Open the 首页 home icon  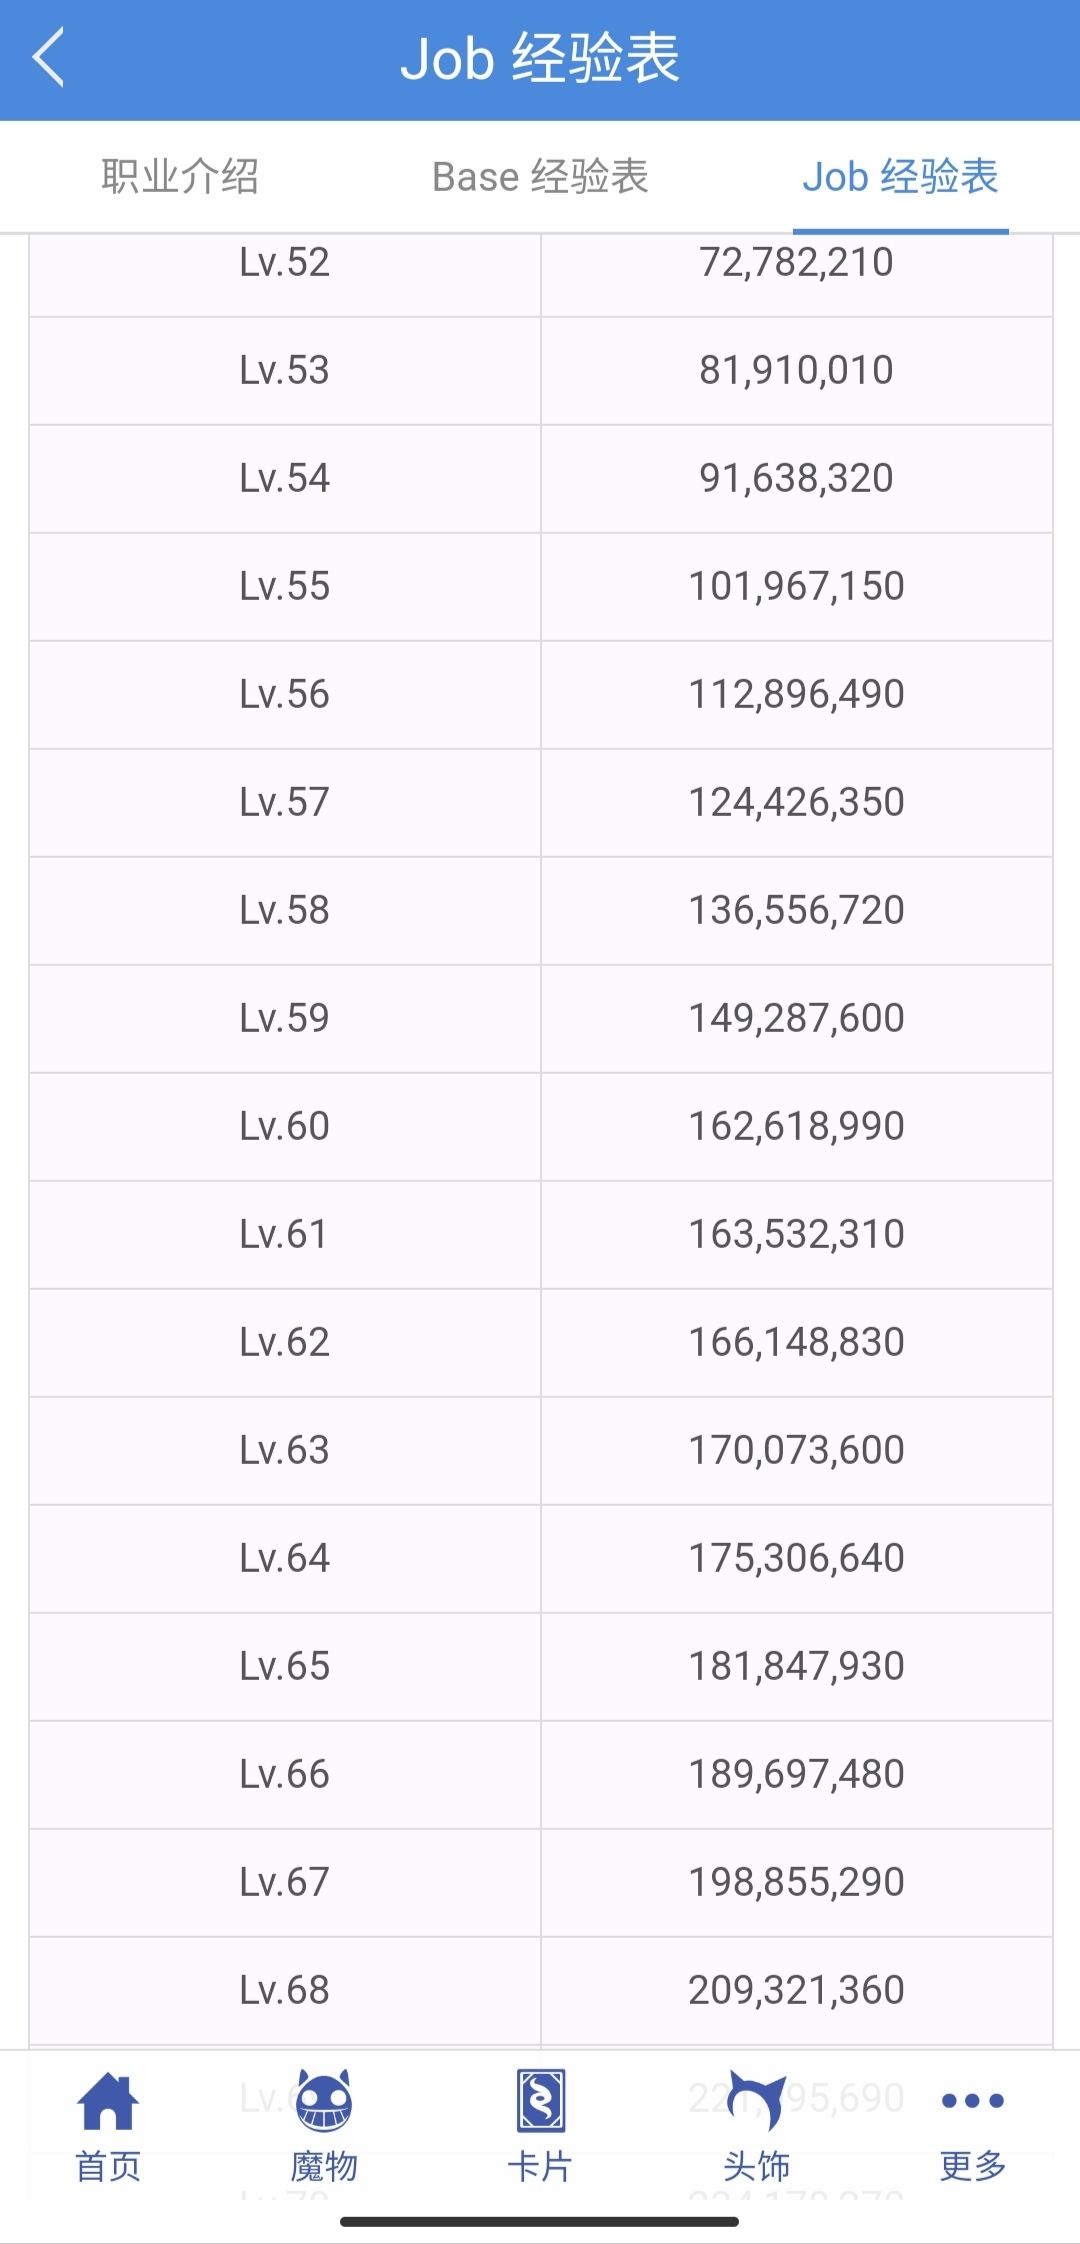pyautogui.click(x=108, y=2102)
